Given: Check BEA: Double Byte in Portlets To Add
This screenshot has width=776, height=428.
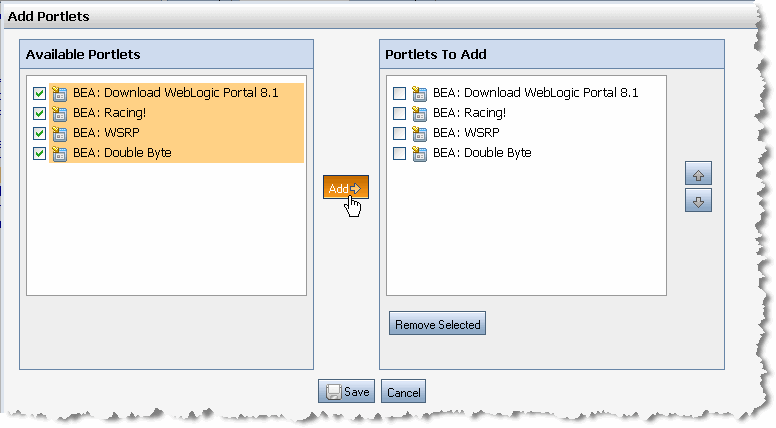Looking at the screenshot, I should pyautogui.click(x=399, y=153).
